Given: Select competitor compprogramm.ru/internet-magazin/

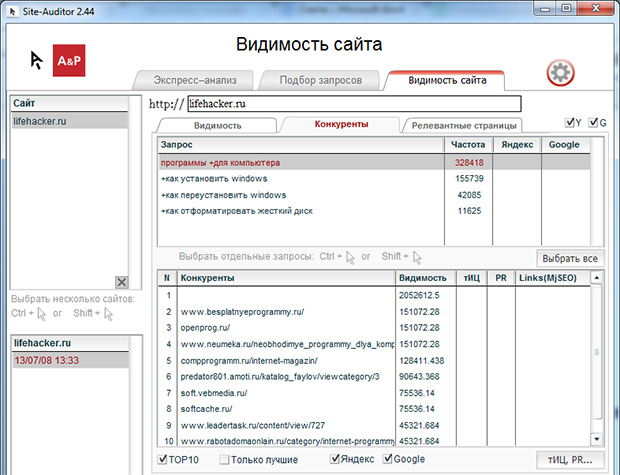Looking at the screenshot, I should (x=374, y=361).
